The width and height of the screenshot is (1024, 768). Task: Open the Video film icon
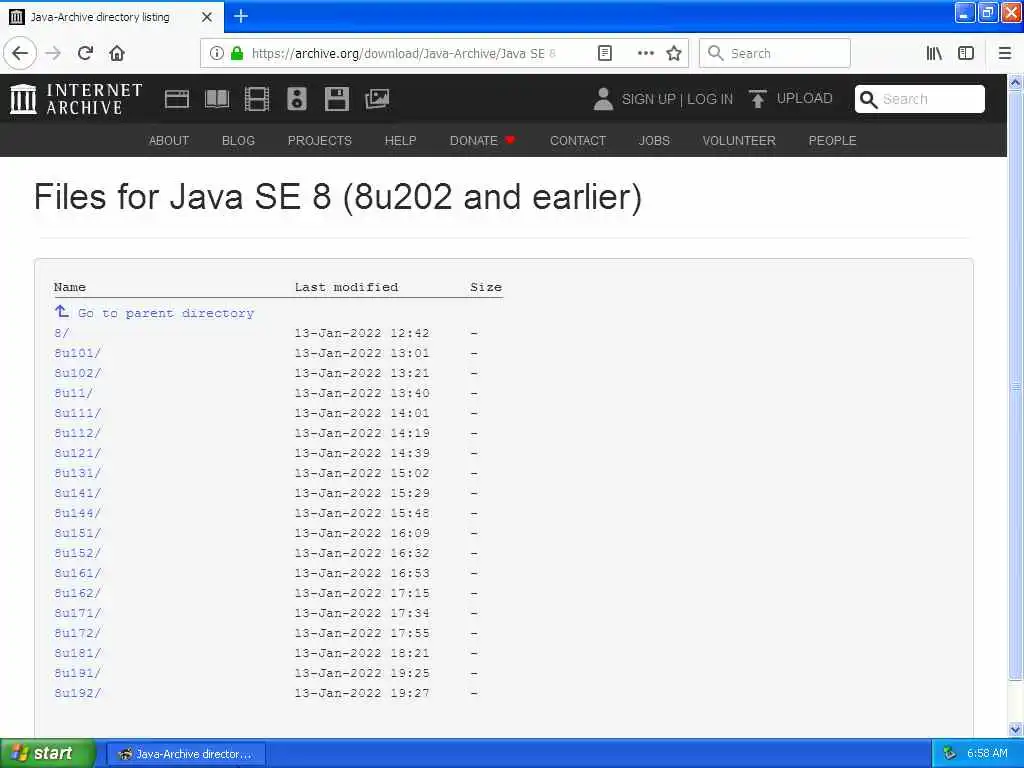click(257, 99)
